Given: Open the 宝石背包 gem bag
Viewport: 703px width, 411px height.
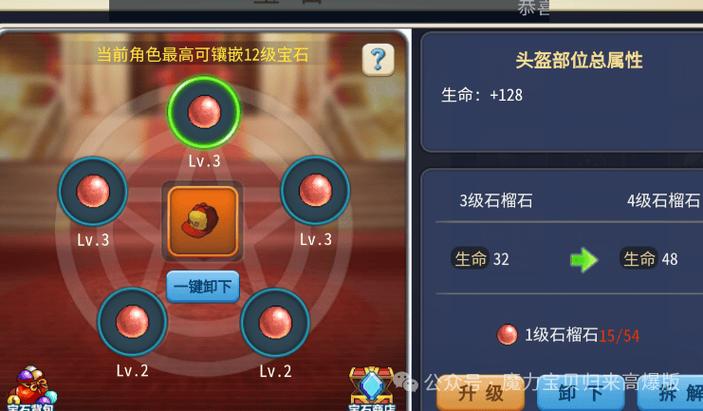Looking at the screenshot, I should (31, 388).
